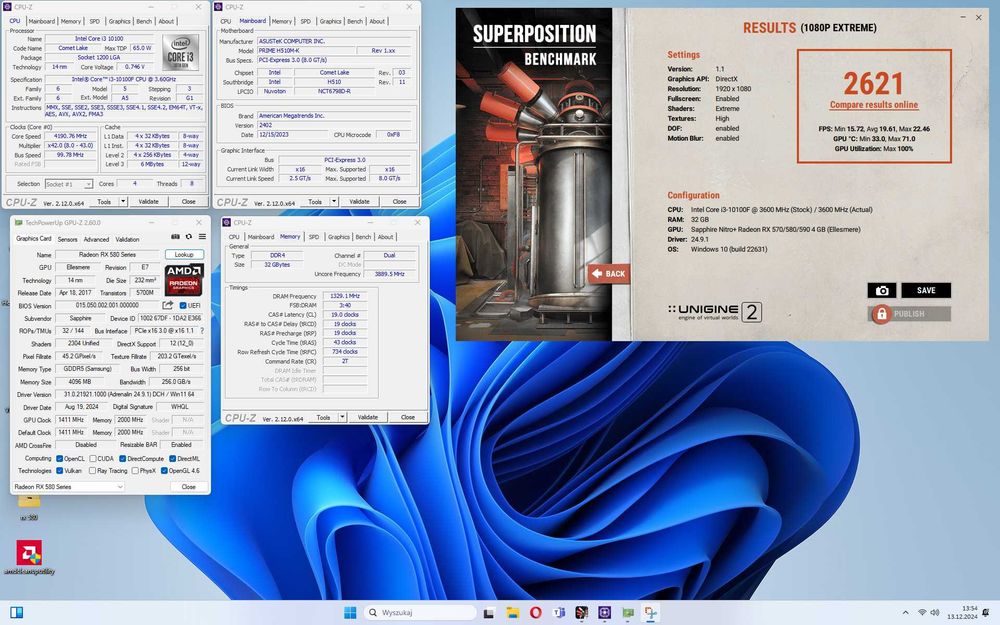1000x625 pixels.
Task: Click the Bus Interface question mark
Action: (x=202, y=331)
